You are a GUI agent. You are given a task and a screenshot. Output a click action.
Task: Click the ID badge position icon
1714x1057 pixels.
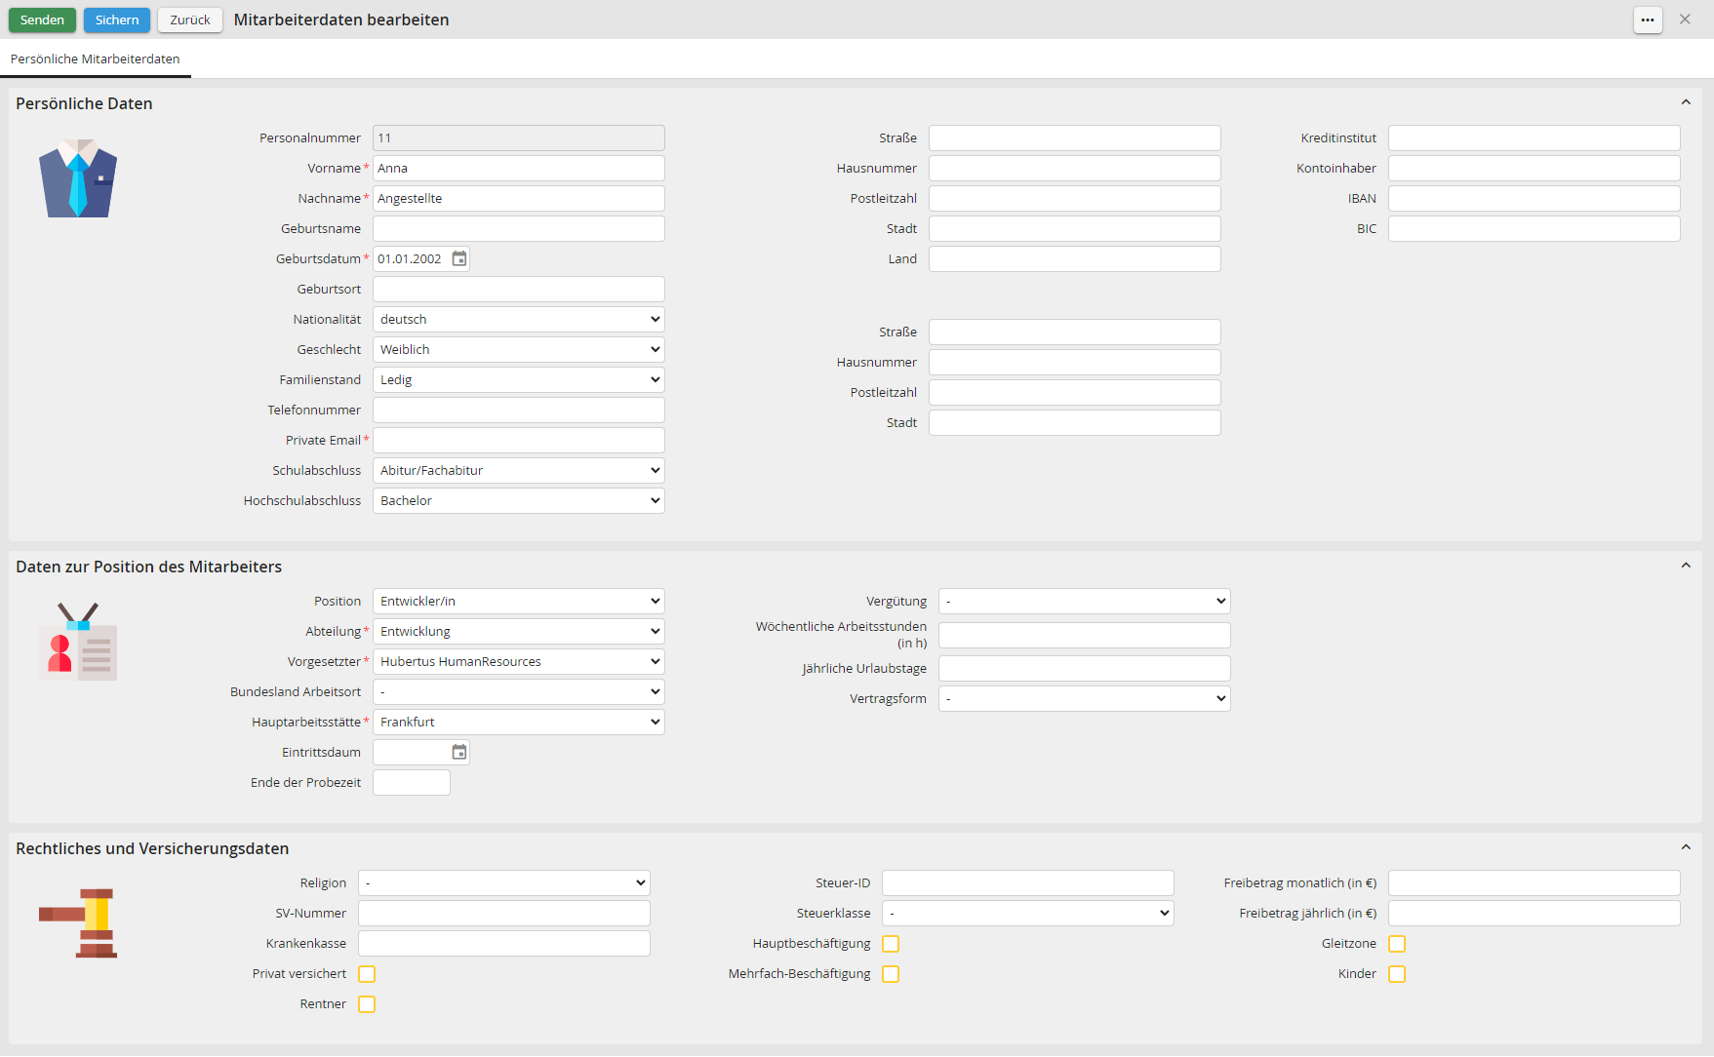(78, 642)
